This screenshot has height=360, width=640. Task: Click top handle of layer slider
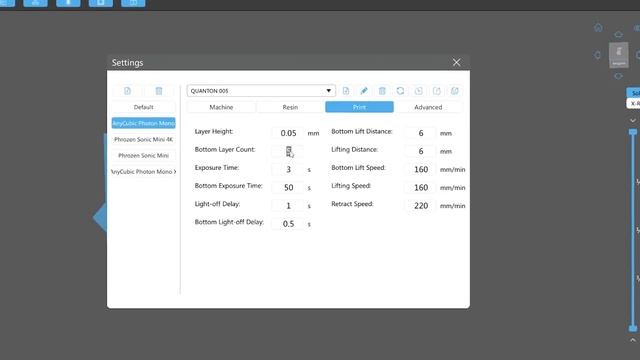click(633, 132)
